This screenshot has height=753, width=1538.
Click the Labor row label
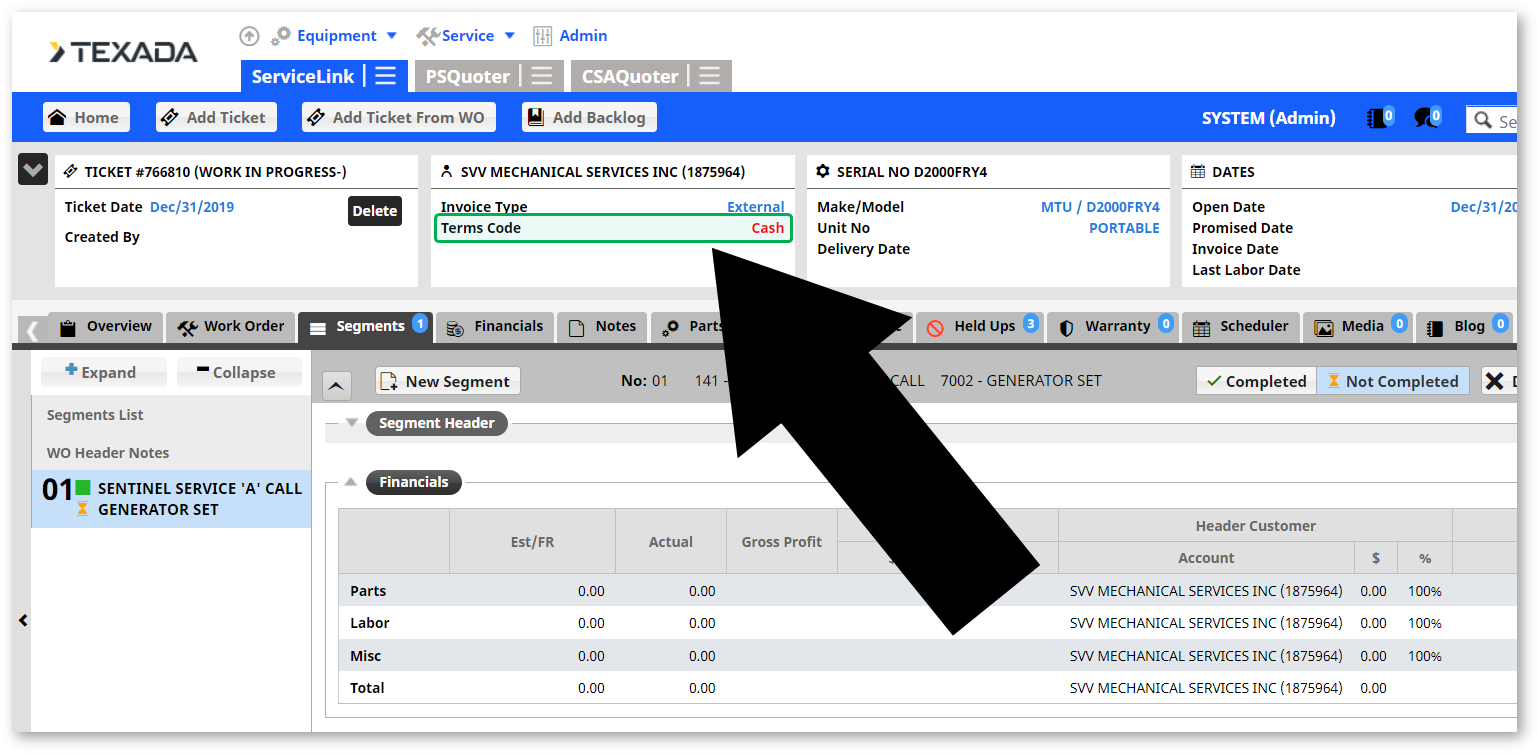[370, 623]
